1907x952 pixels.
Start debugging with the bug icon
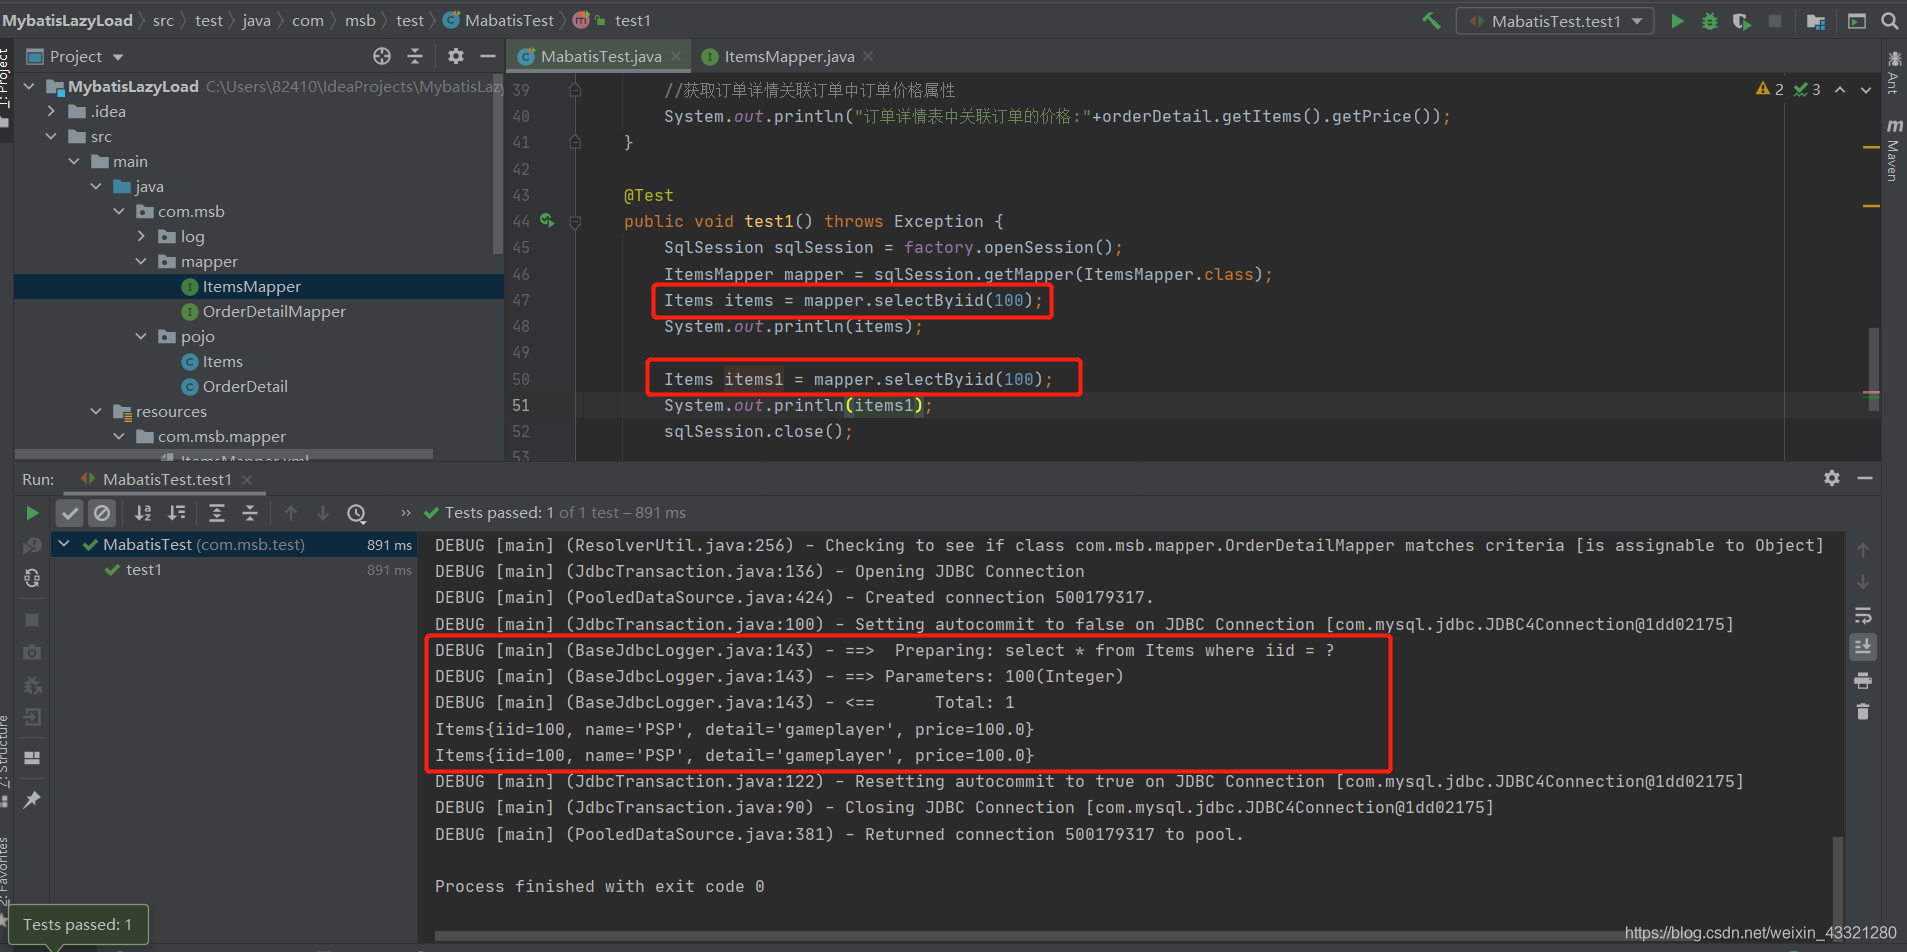click(1710, 20)
